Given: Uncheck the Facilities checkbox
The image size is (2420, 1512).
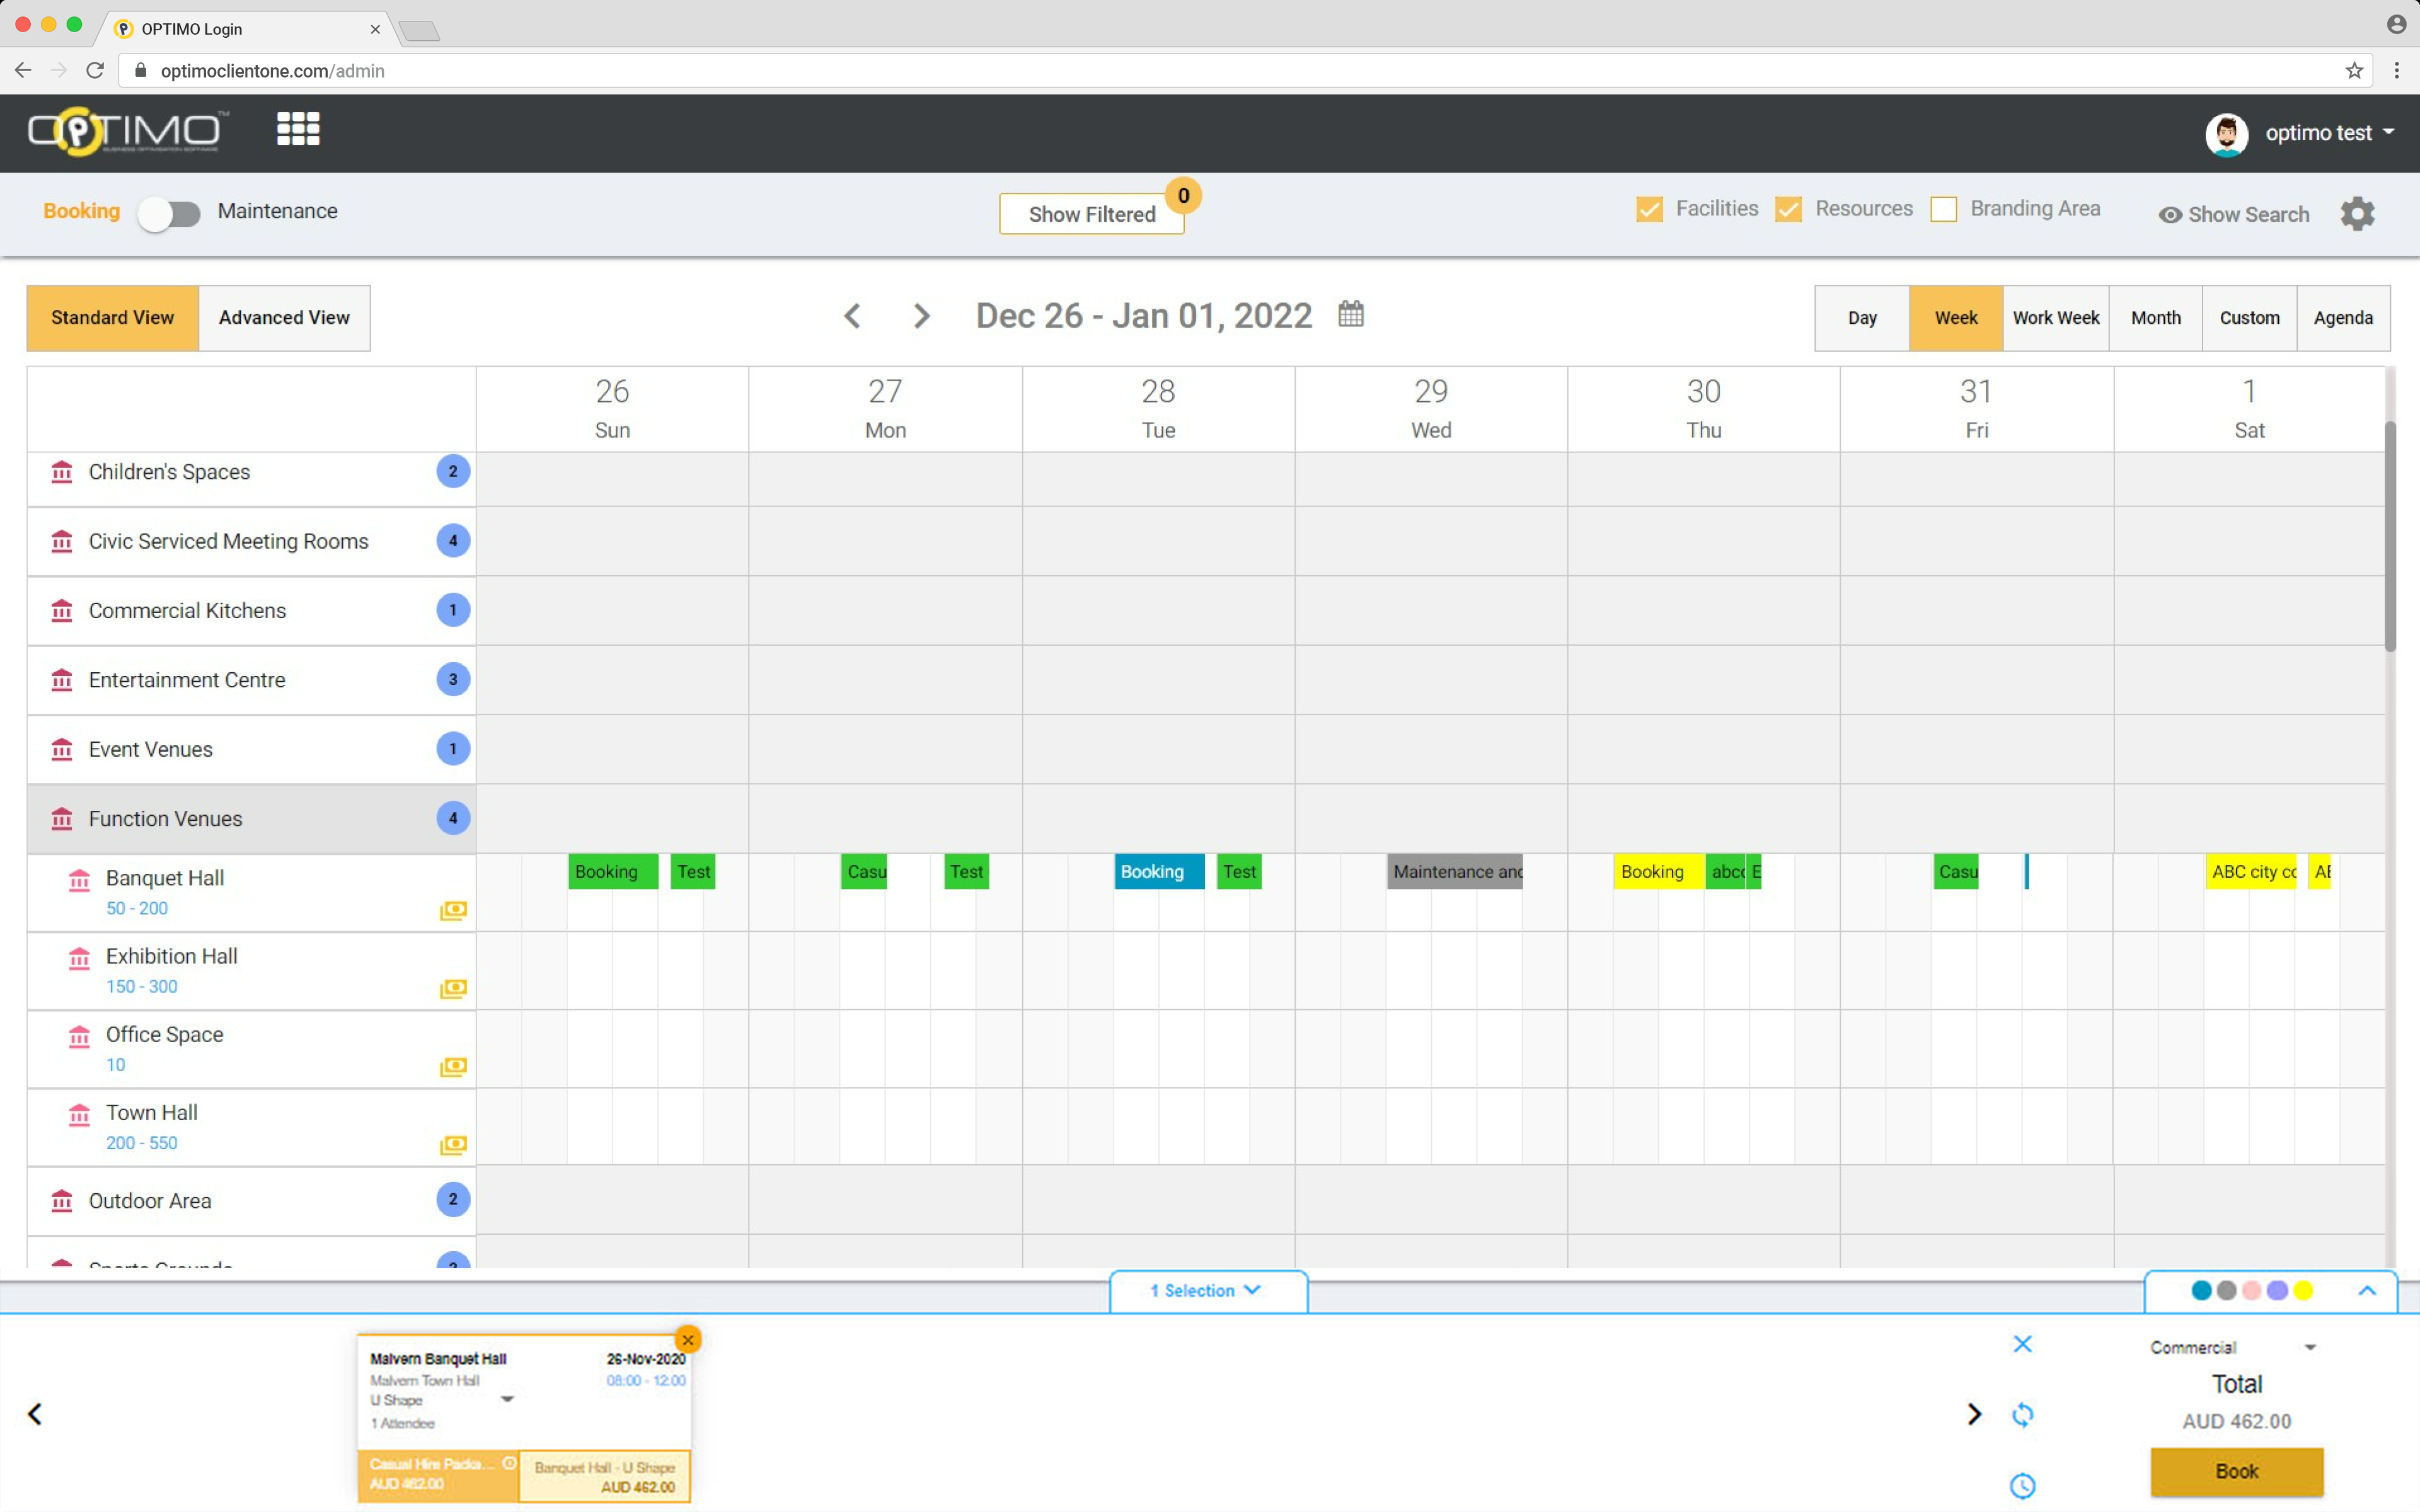Looking at the screenshot, I should (1649, 209).
